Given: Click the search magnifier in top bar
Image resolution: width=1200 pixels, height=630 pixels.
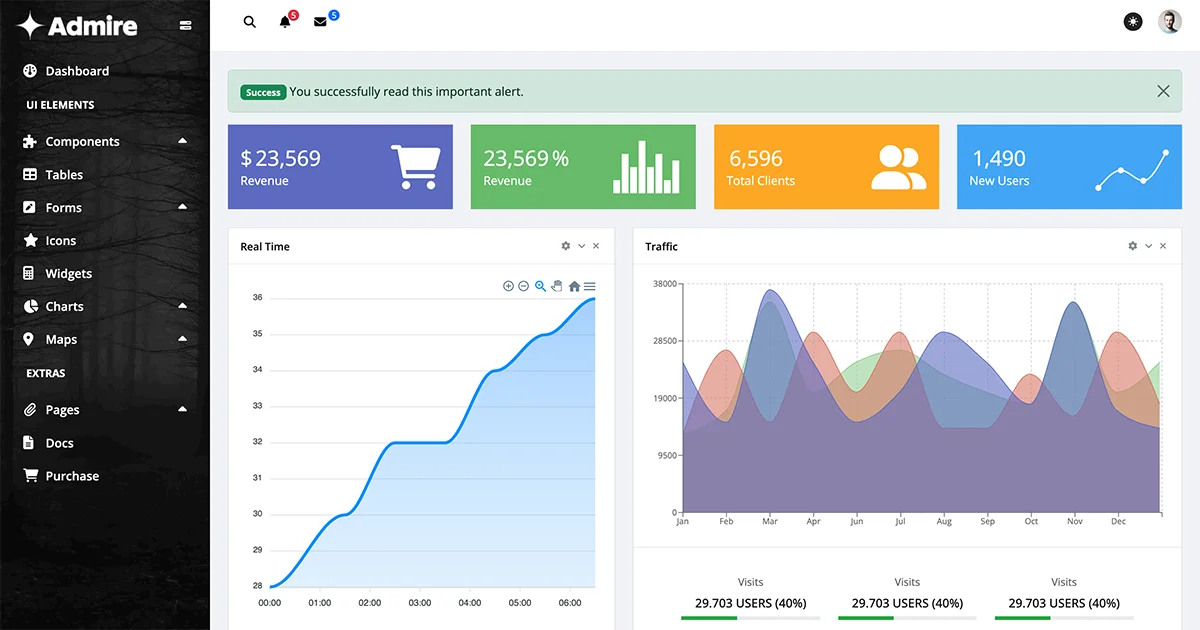Looking at the screenshot, I should (x=249, y=21).
